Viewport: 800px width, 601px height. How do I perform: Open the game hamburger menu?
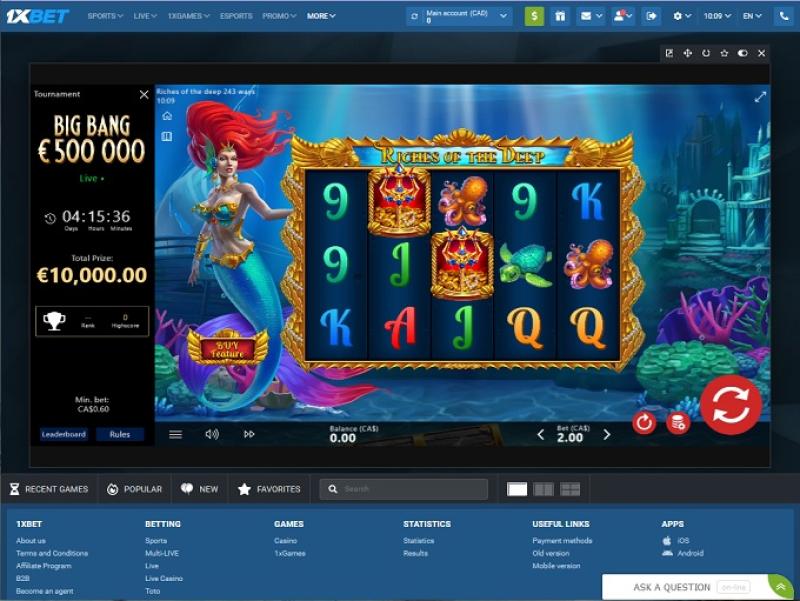coord(176,435)
